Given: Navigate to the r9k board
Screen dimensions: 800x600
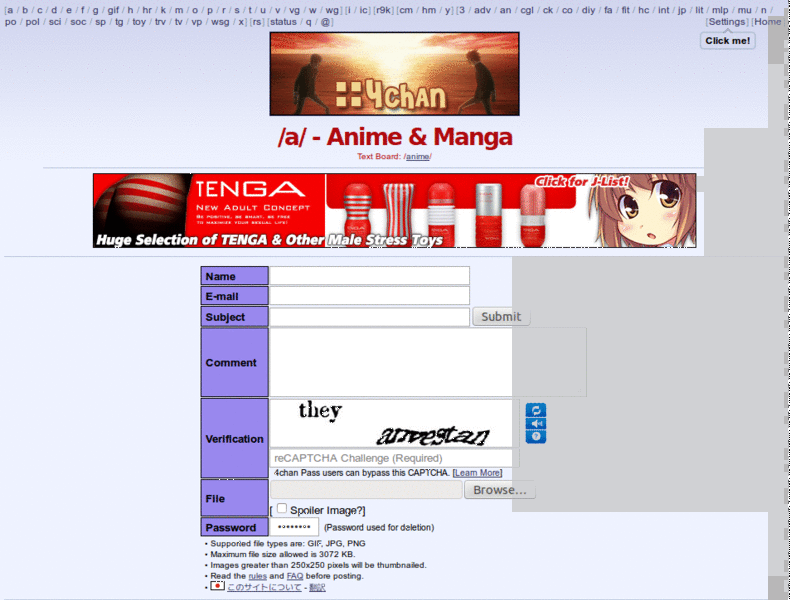Looking at the screenshot, I should pyautogui.click(x=384, y=10).
